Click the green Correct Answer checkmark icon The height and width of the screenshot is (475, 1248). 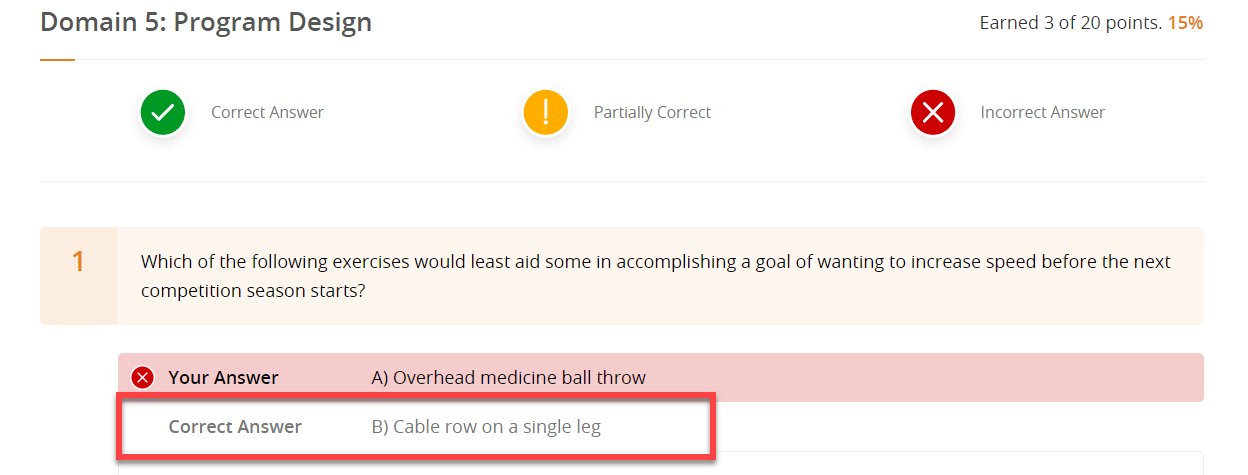coord(163,112)
